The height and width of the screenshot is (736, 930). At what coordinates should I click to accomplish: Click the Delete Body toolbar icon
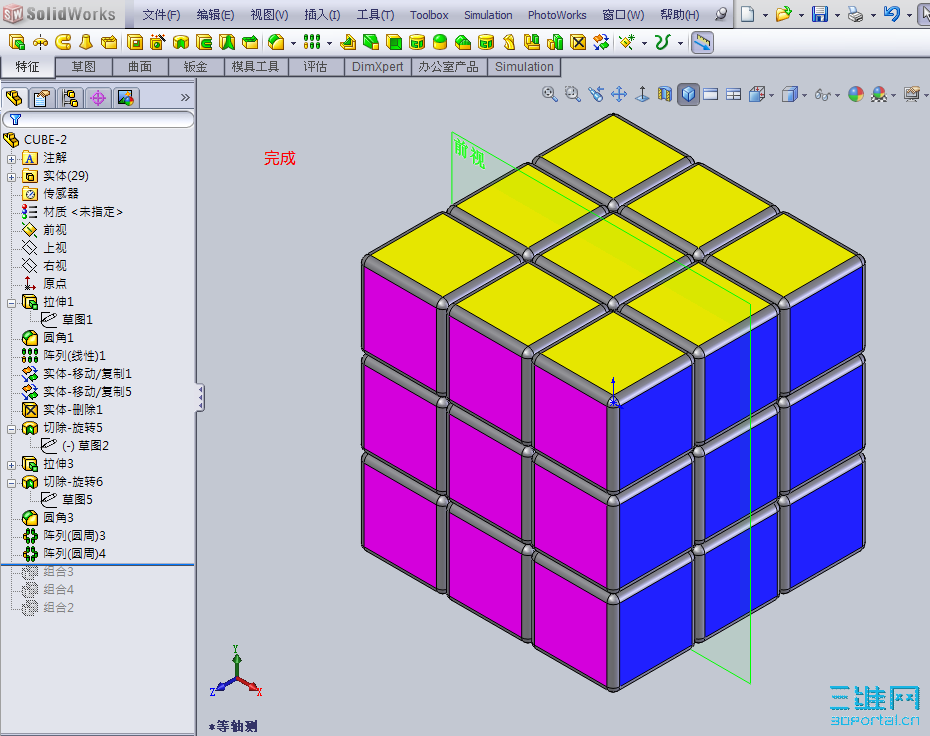pos(578,42)
